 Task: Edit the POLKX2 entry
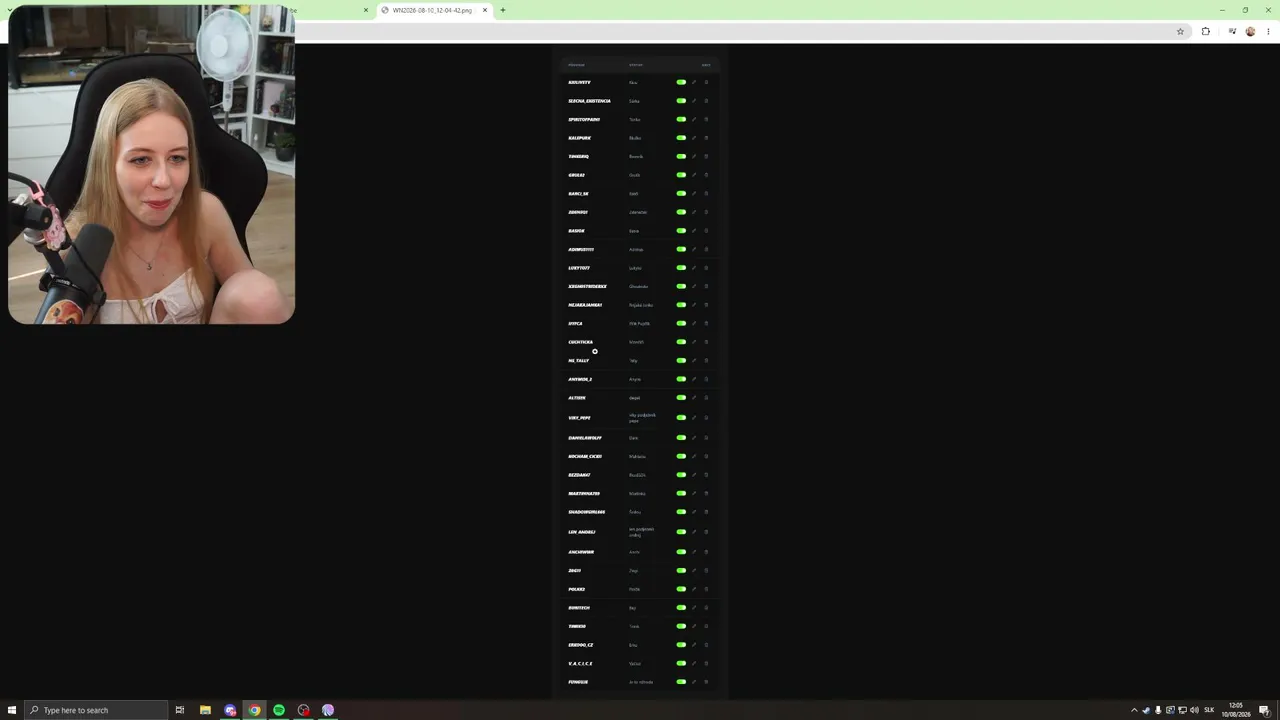(x=694, y=589)
